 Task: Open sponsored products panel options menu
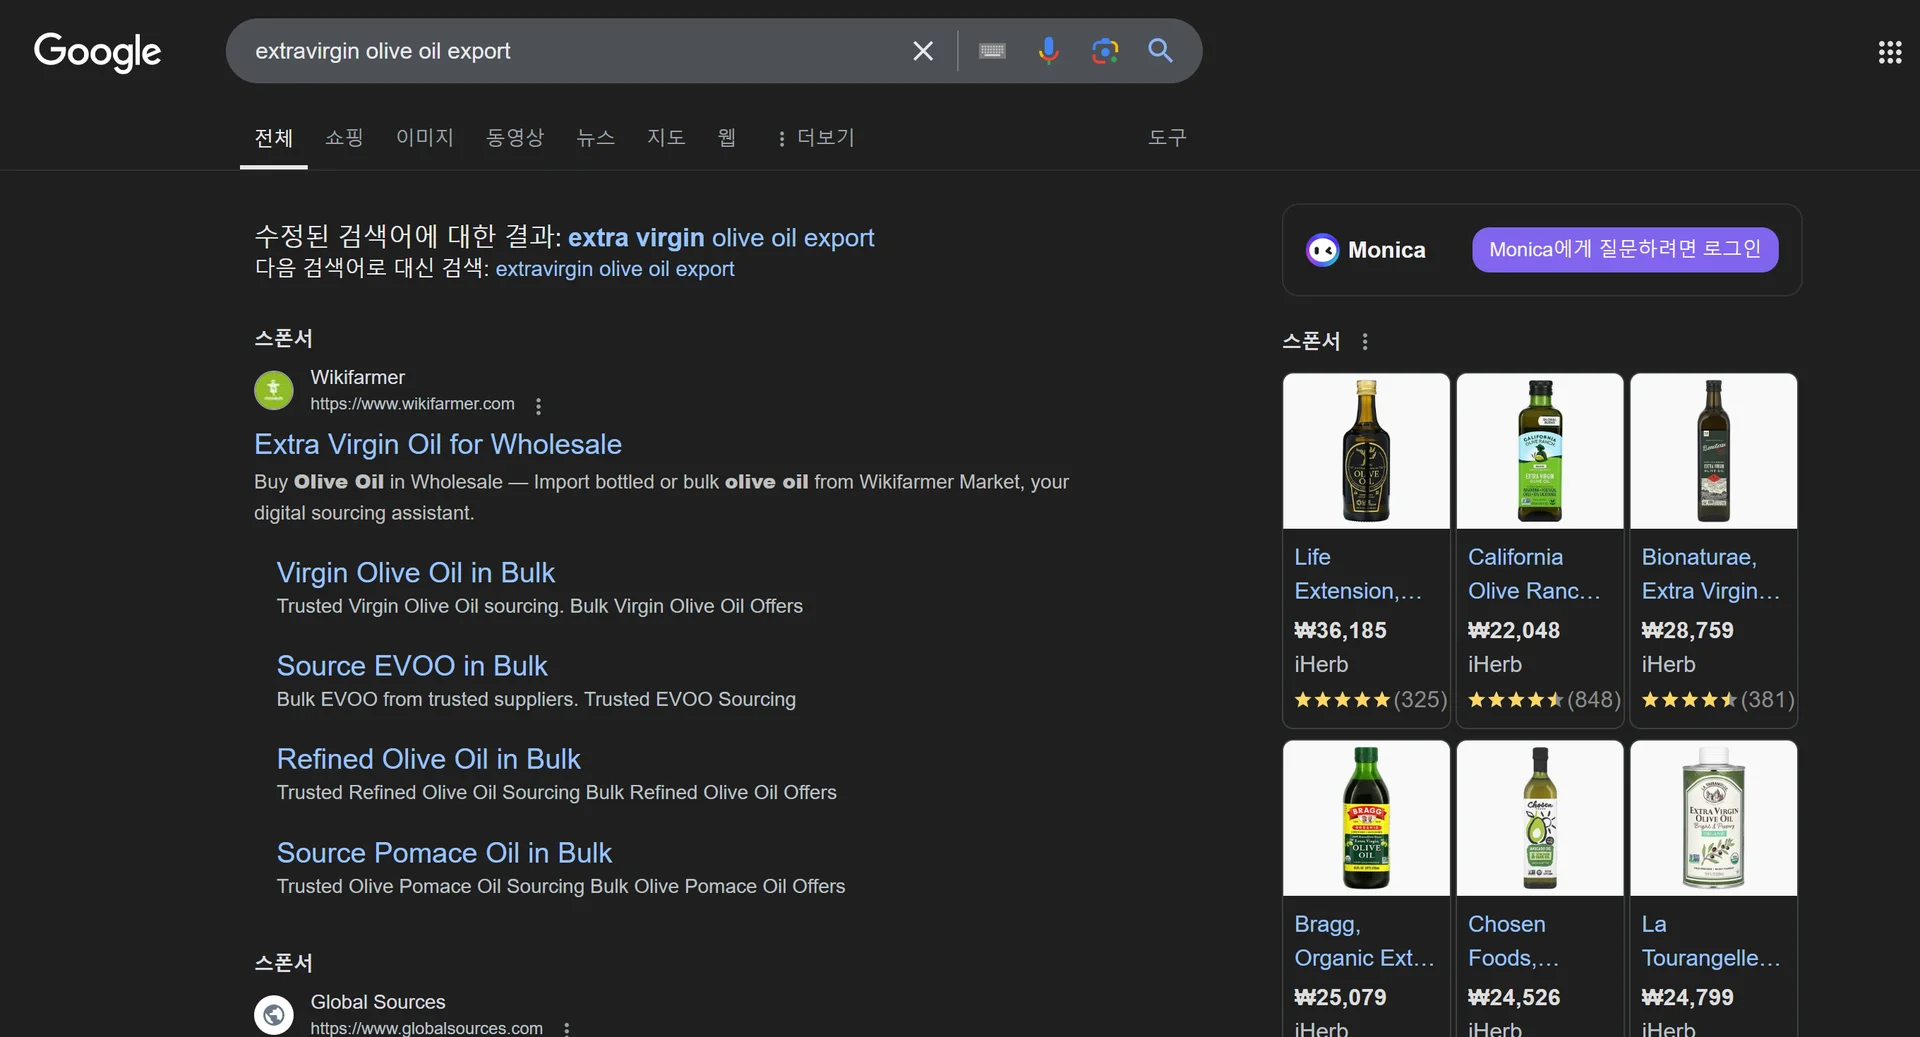tap(1365, 342)
